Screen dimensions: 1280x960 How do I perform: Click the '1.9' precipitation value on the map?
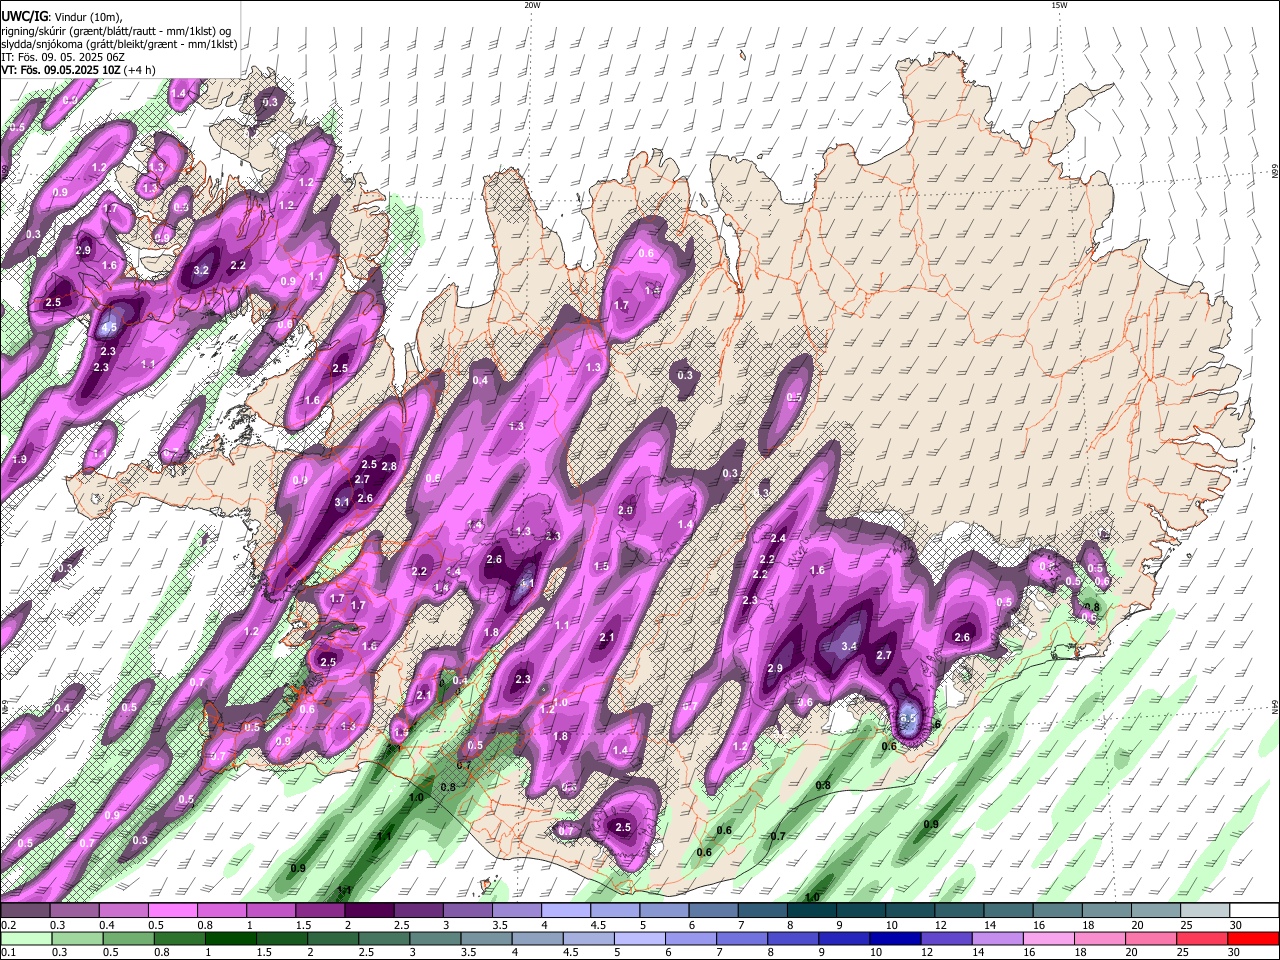point(19,459)
